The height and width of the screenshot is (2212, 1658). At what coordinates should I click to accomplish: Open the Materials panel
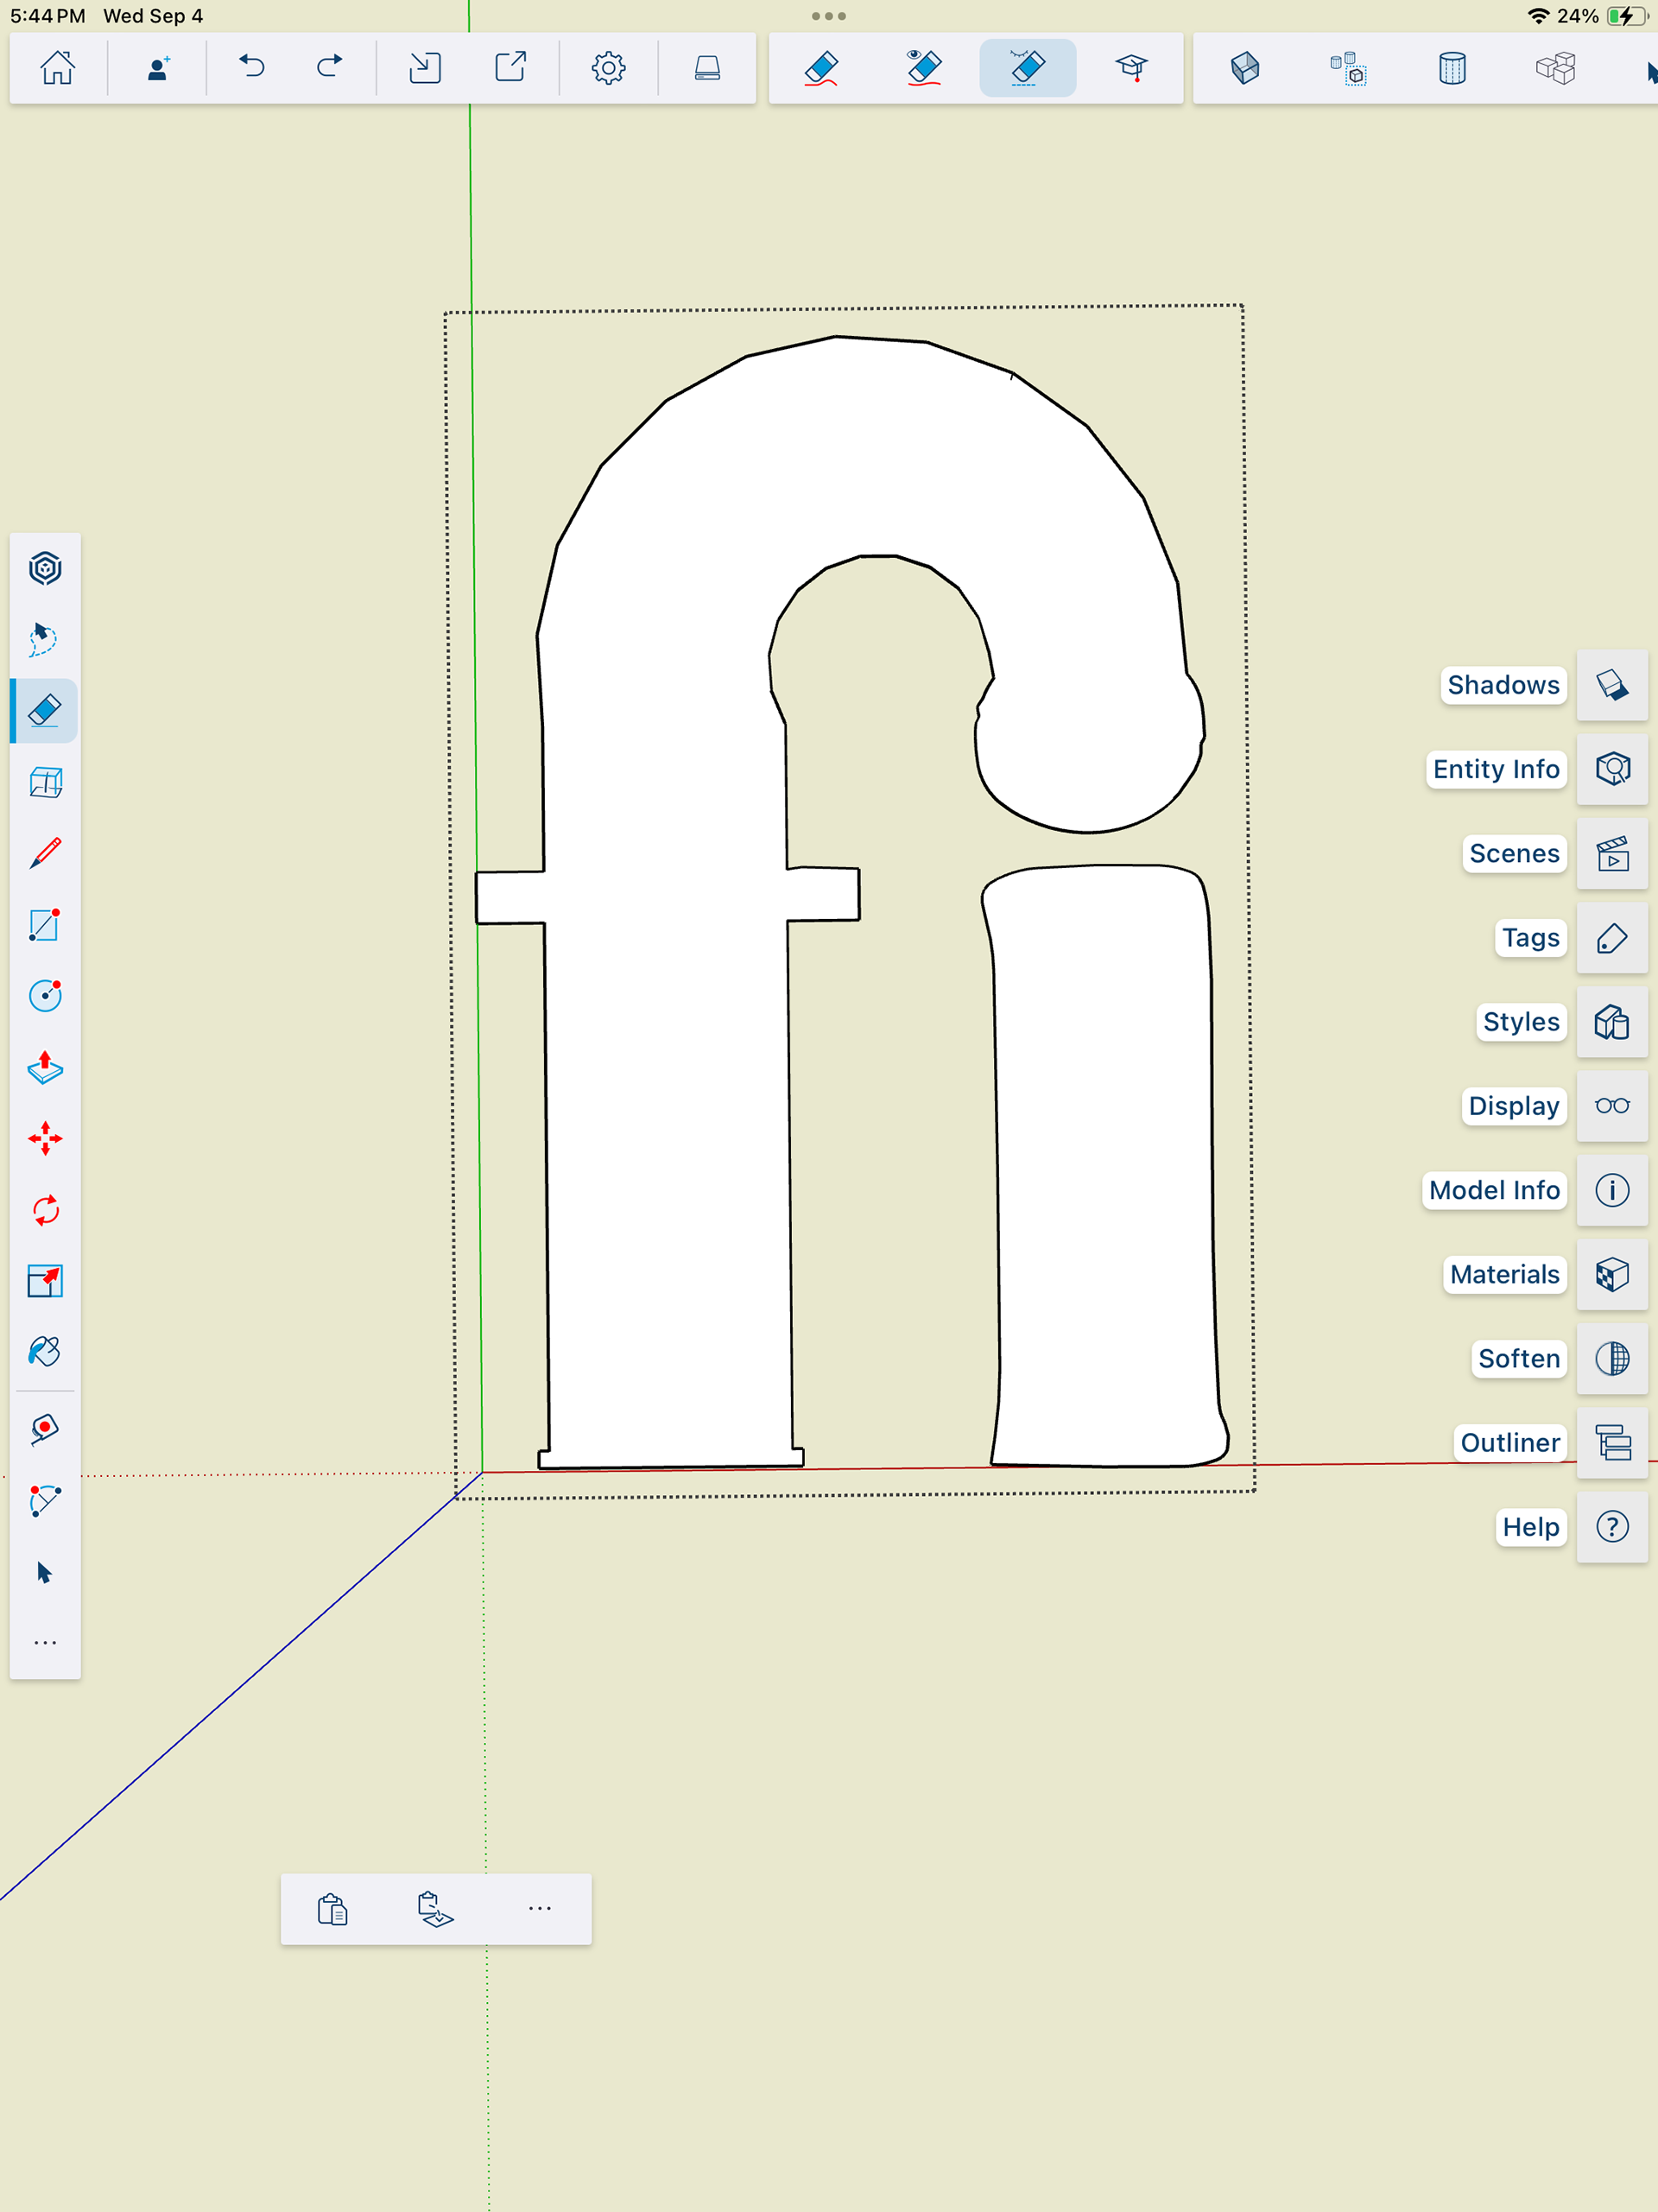coord(1612,1274)
